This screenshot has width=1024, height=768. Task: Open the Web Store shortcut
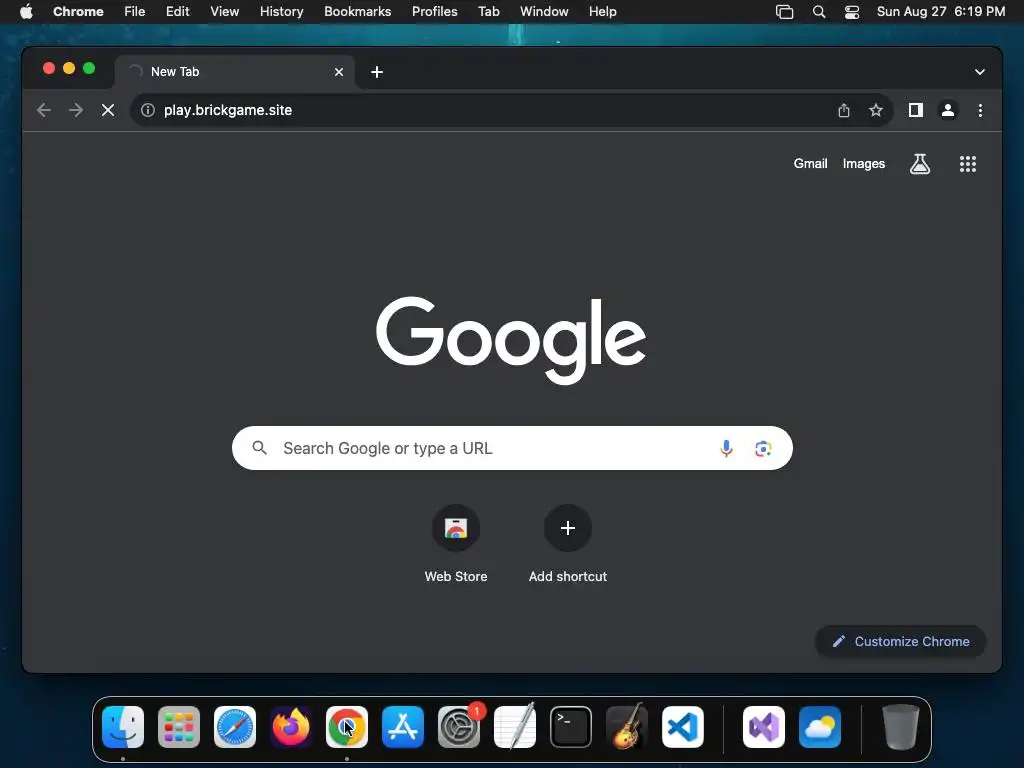point(456,545)
